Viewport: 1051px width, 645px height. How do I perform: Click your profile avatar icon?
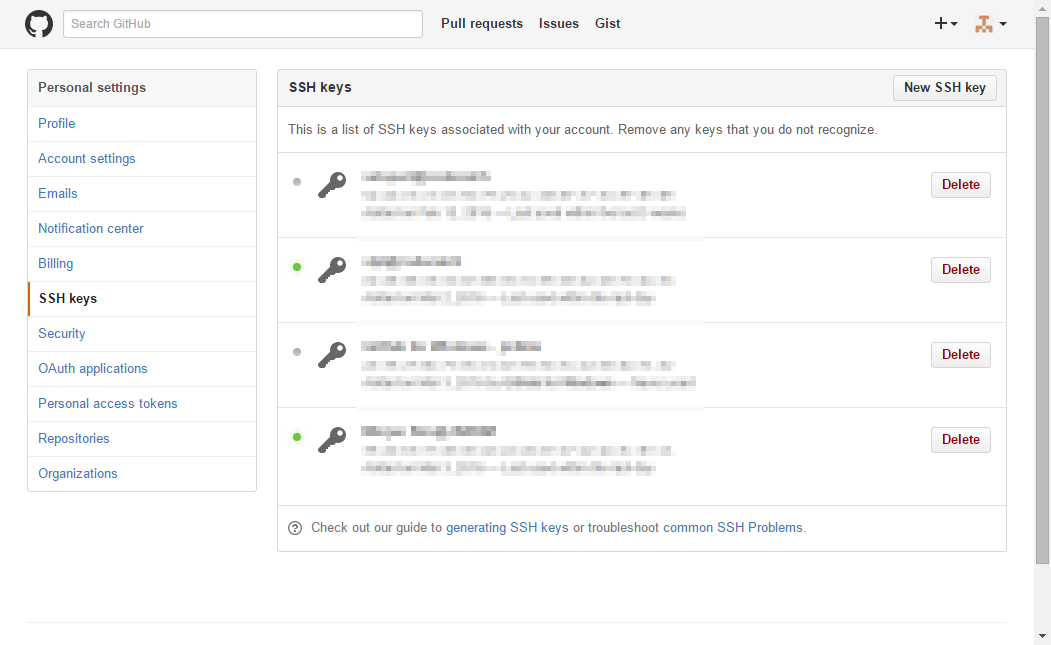984,22
